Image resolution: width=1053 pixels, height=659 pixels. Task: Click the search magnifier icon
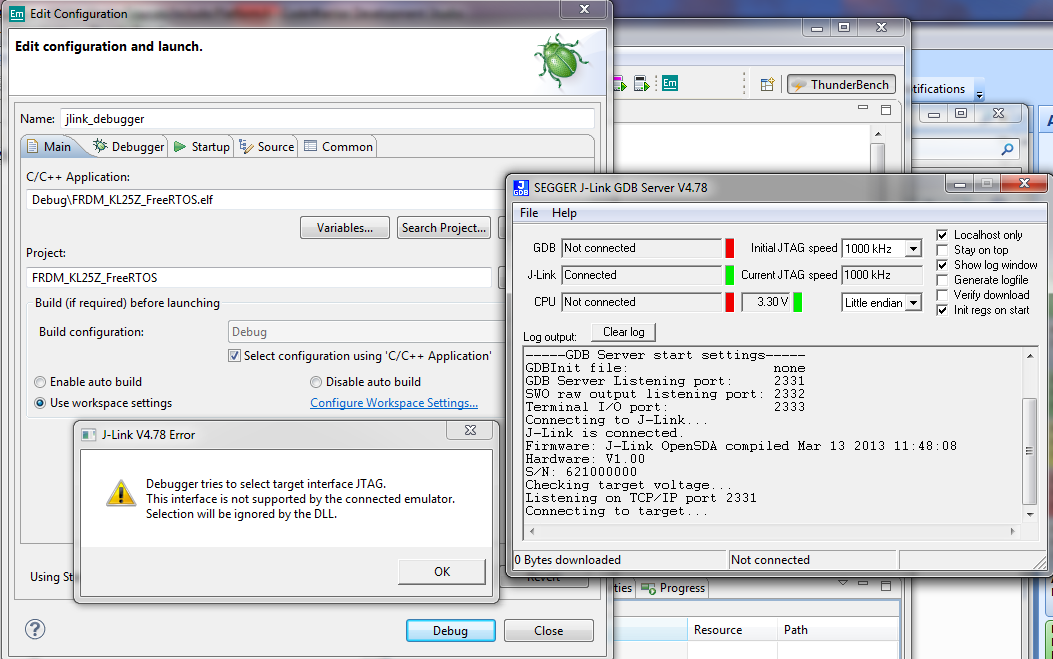click(1005, 150)
